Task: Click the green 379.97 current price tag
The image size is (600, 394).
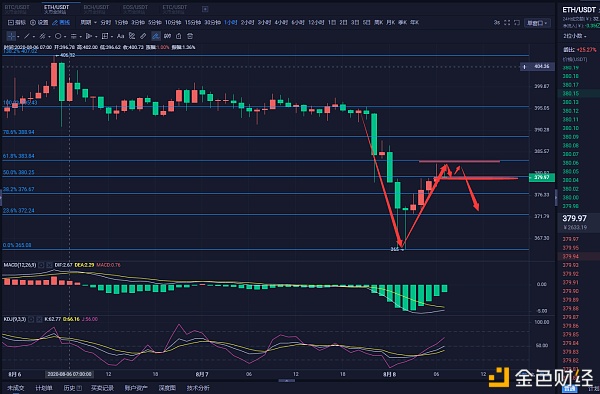Action: pos(542,177)
